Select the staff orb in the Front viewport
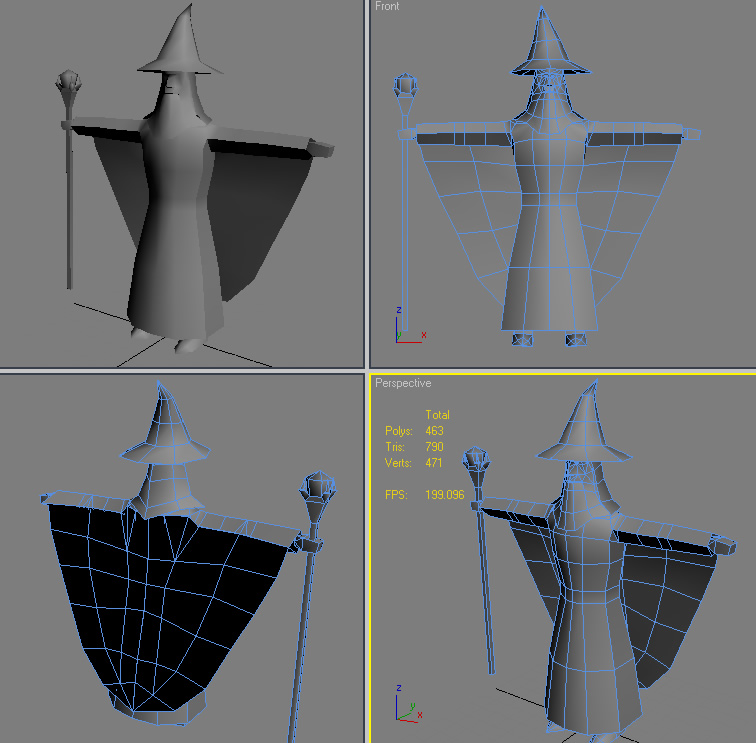This screenshot has width=756, height=743. [x=405, y=85]
